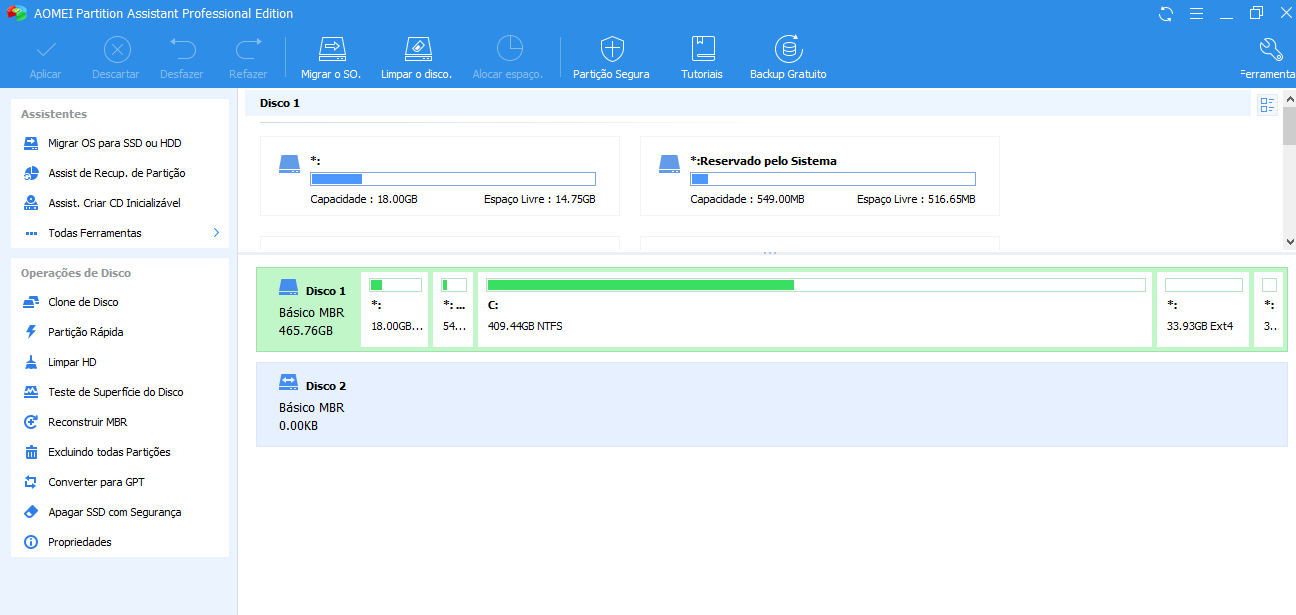Select the Reservado pelo Sistema partition card
Viewport: 1296px width, 615px height.
pyautogui.click(x=820, y=176)
